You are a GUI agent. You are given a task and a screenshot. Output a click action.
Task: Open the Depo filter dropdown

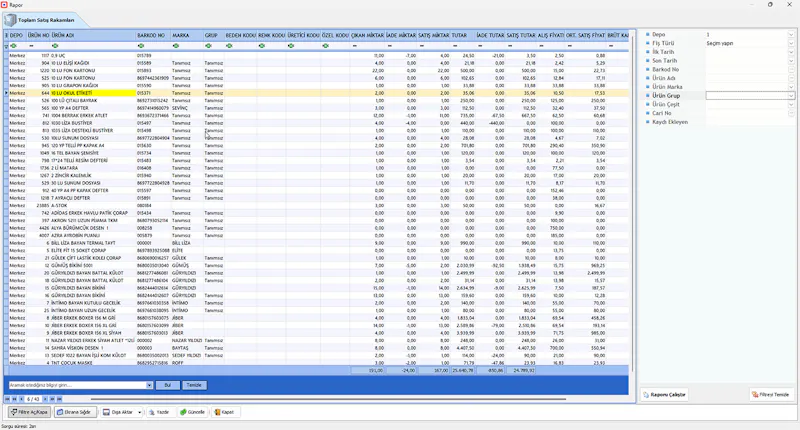click(x=791, y=35)
